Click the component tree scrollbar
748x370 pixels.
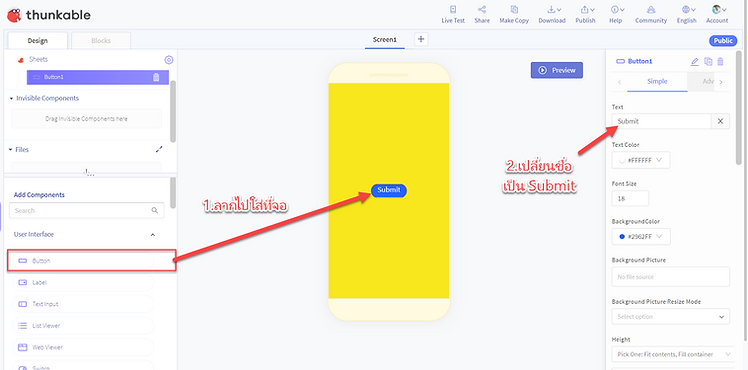pos(173,111)
